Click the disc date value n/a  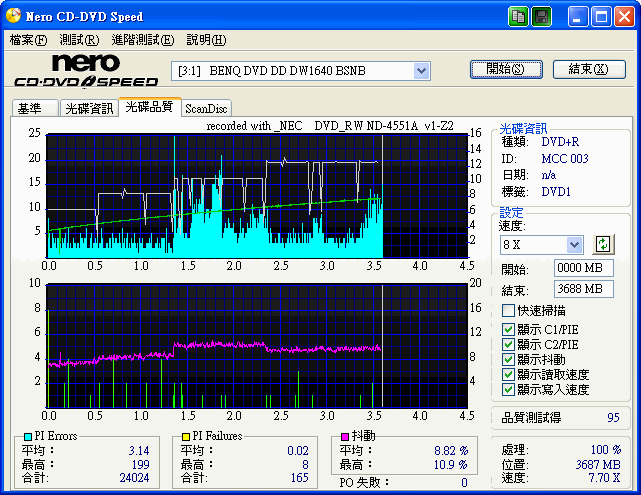coord(549,175)
